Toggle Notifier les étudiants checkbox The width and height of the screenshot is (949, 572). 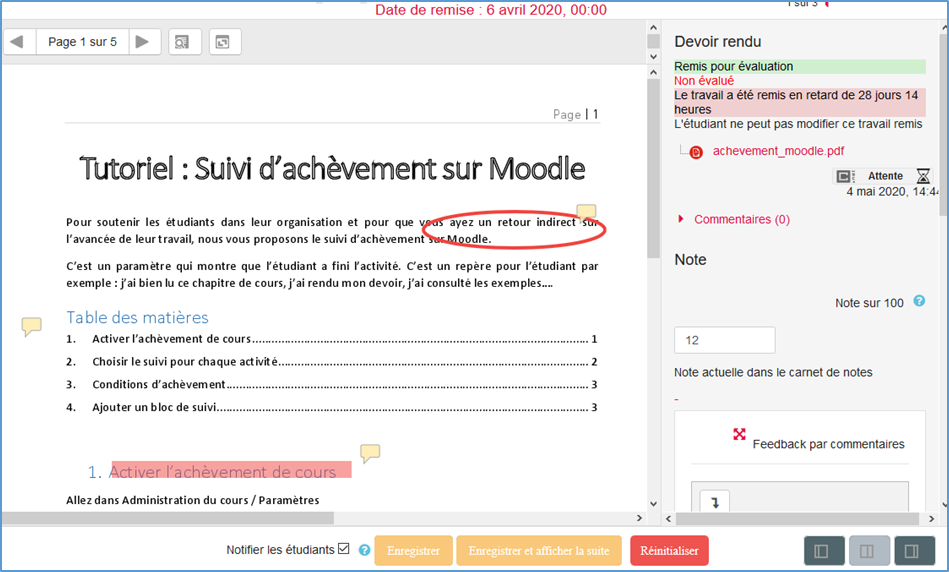(x=344, y=549)
